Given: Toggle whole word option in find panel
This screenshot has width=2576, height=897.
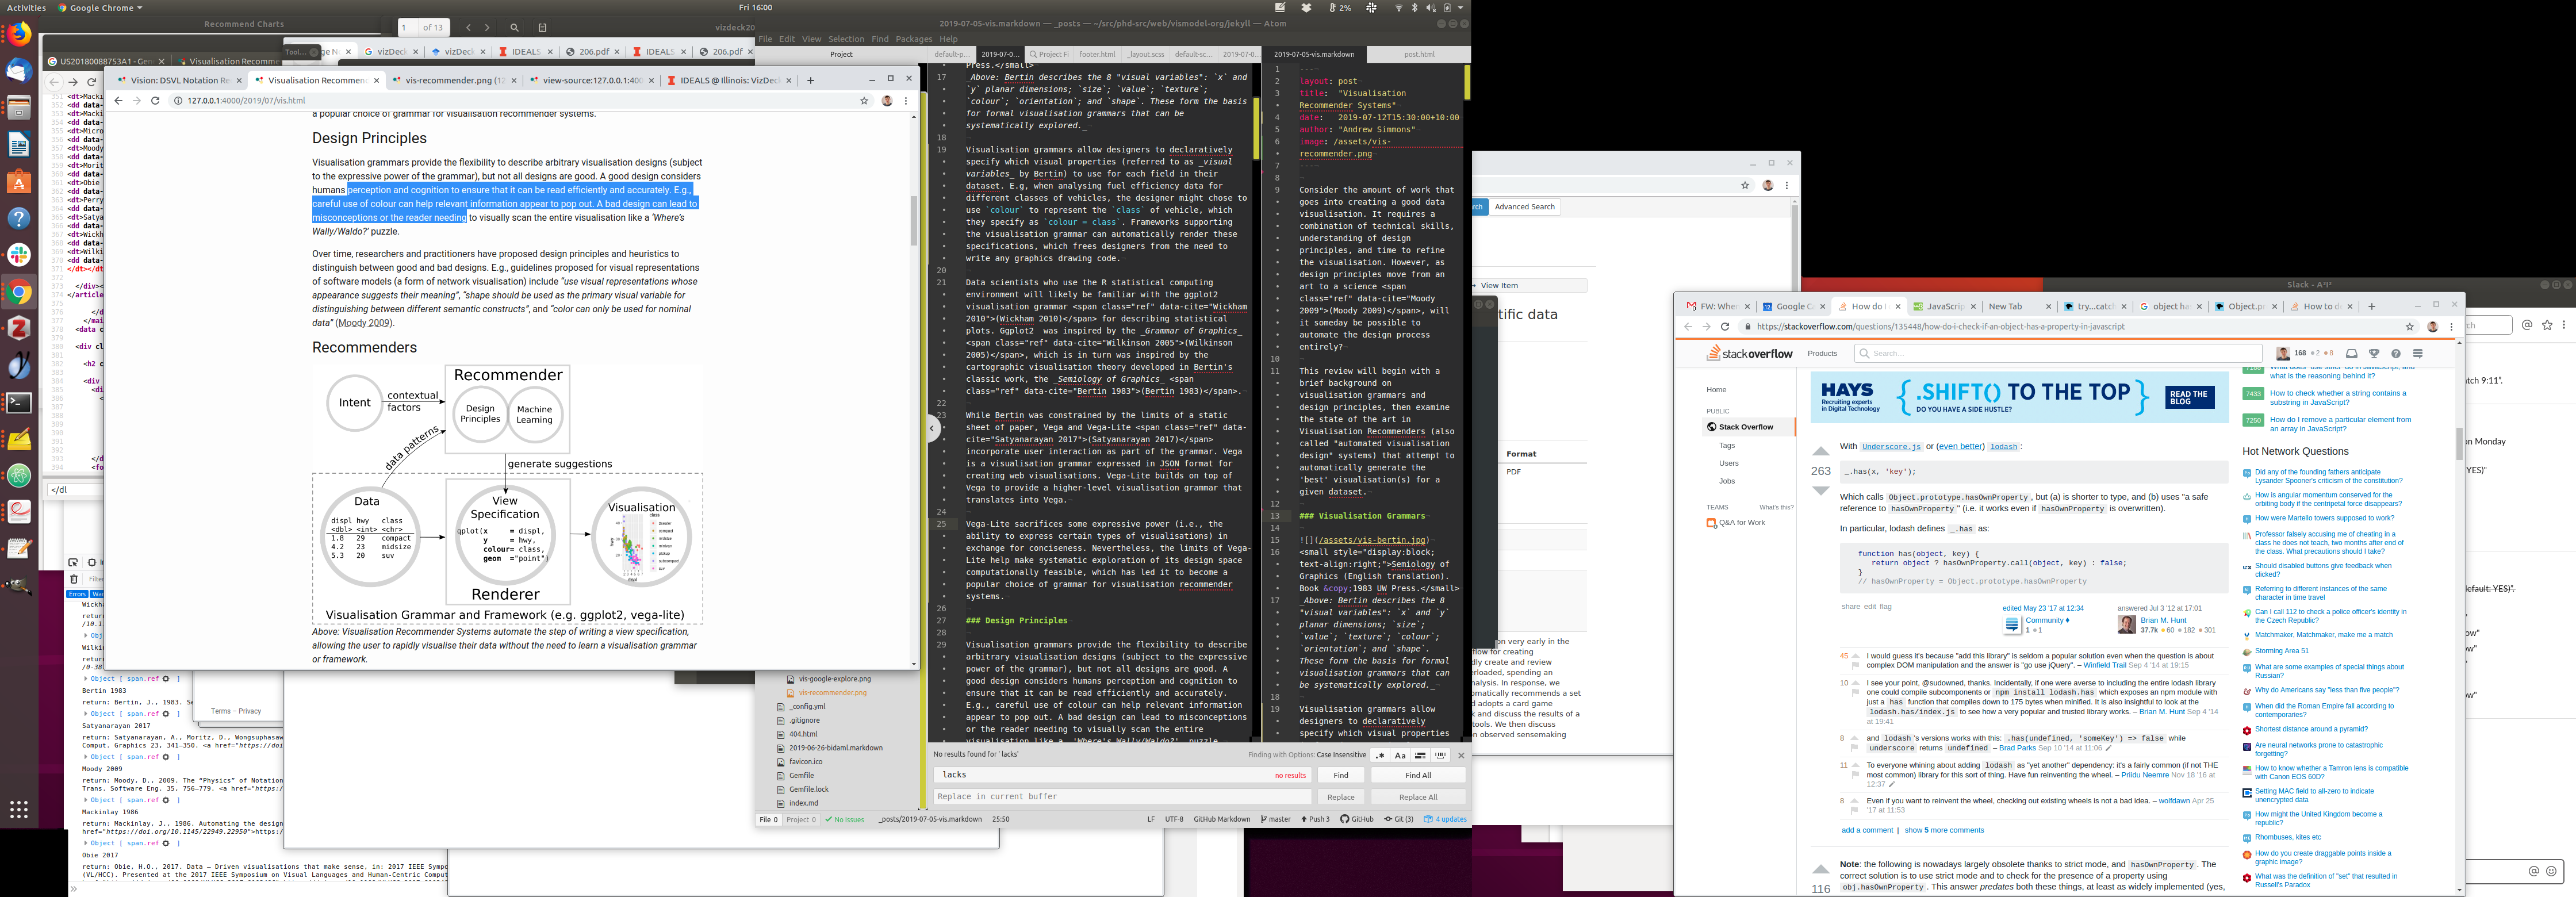Looking at the screenshot, I should coord(1441,755).
